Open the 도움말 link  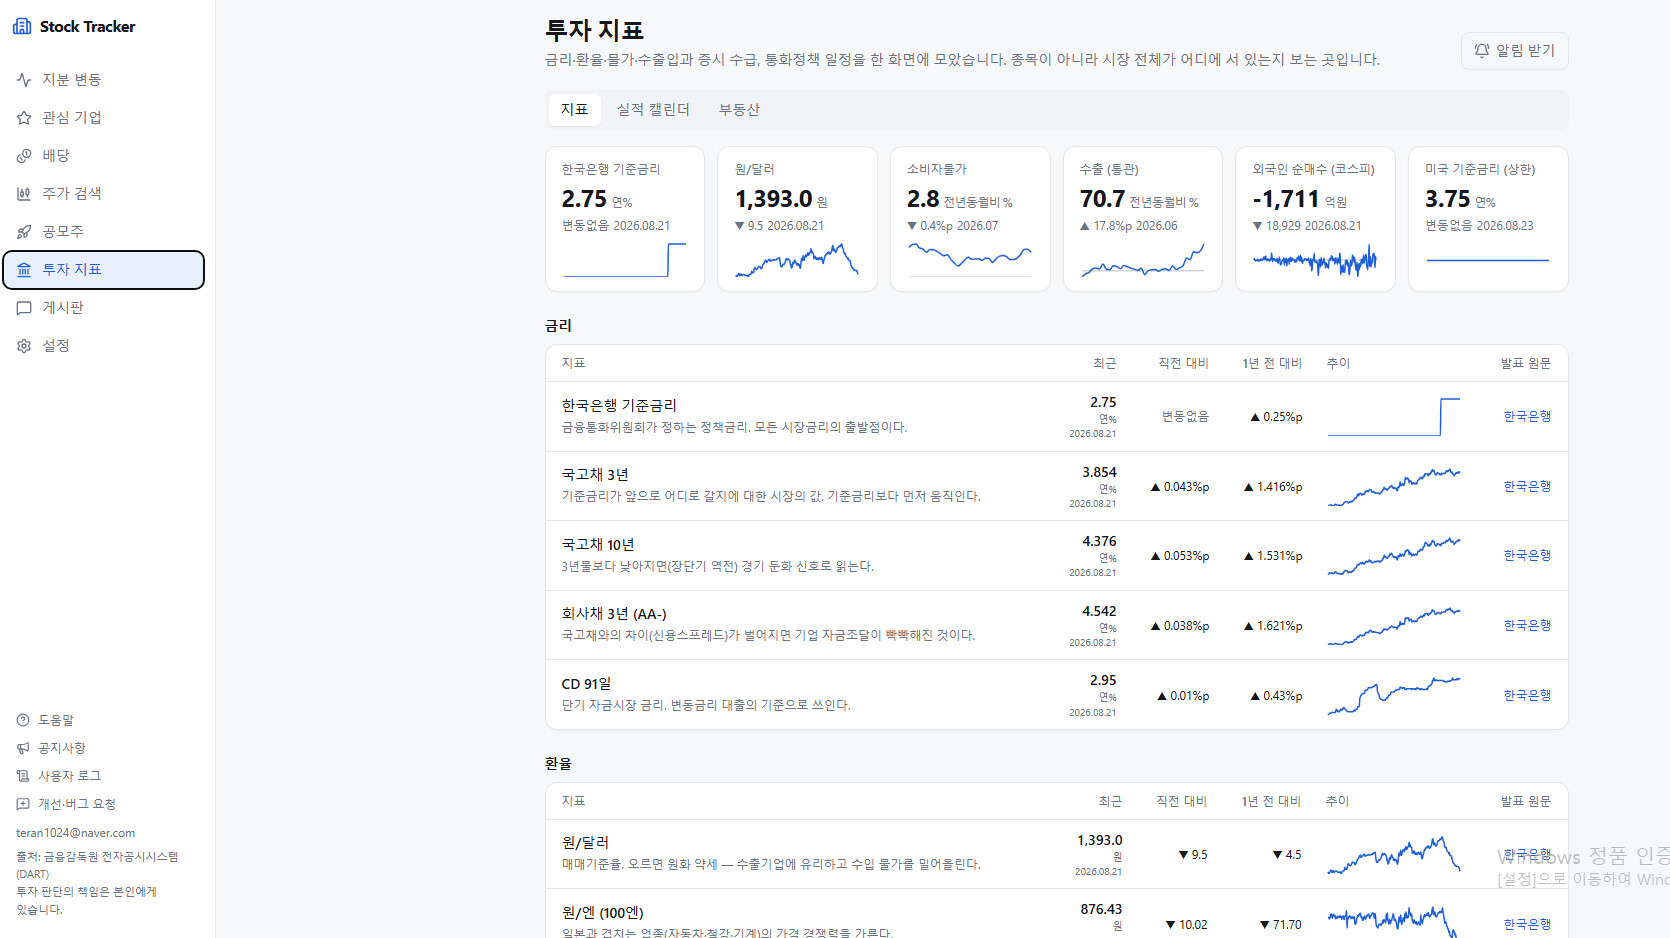point(56,720)
